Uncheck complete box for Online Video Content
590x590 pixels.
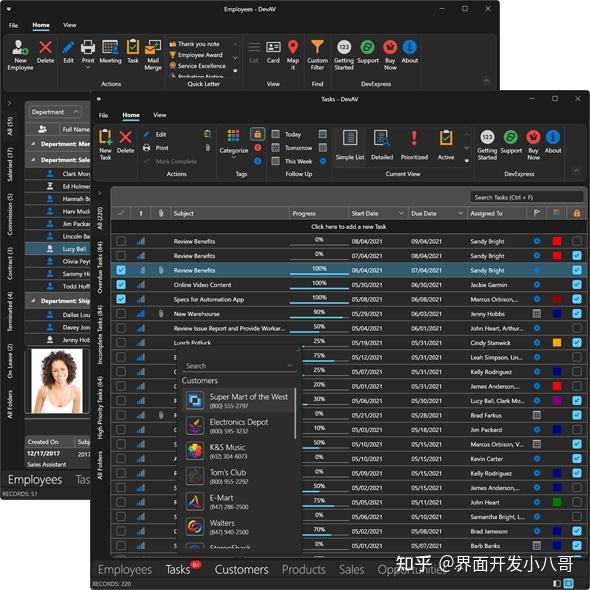[121, 284]
